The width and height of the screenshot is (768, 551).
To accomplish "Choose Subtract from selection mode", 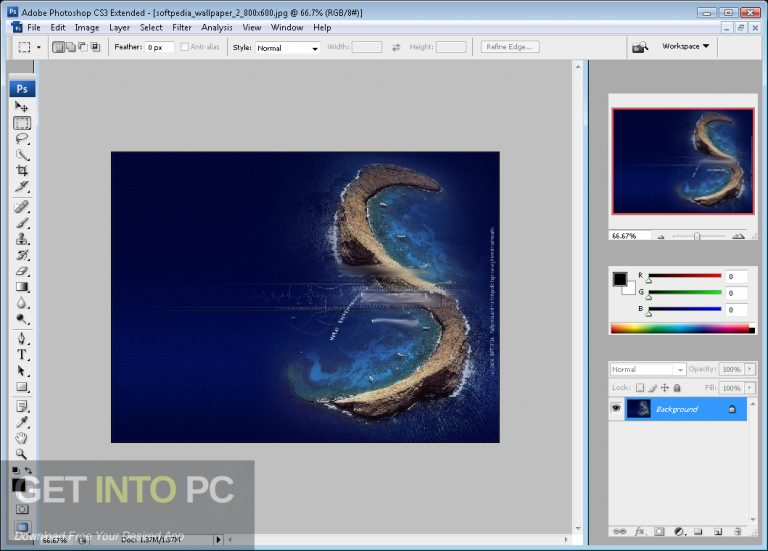I will click(83, 47).
